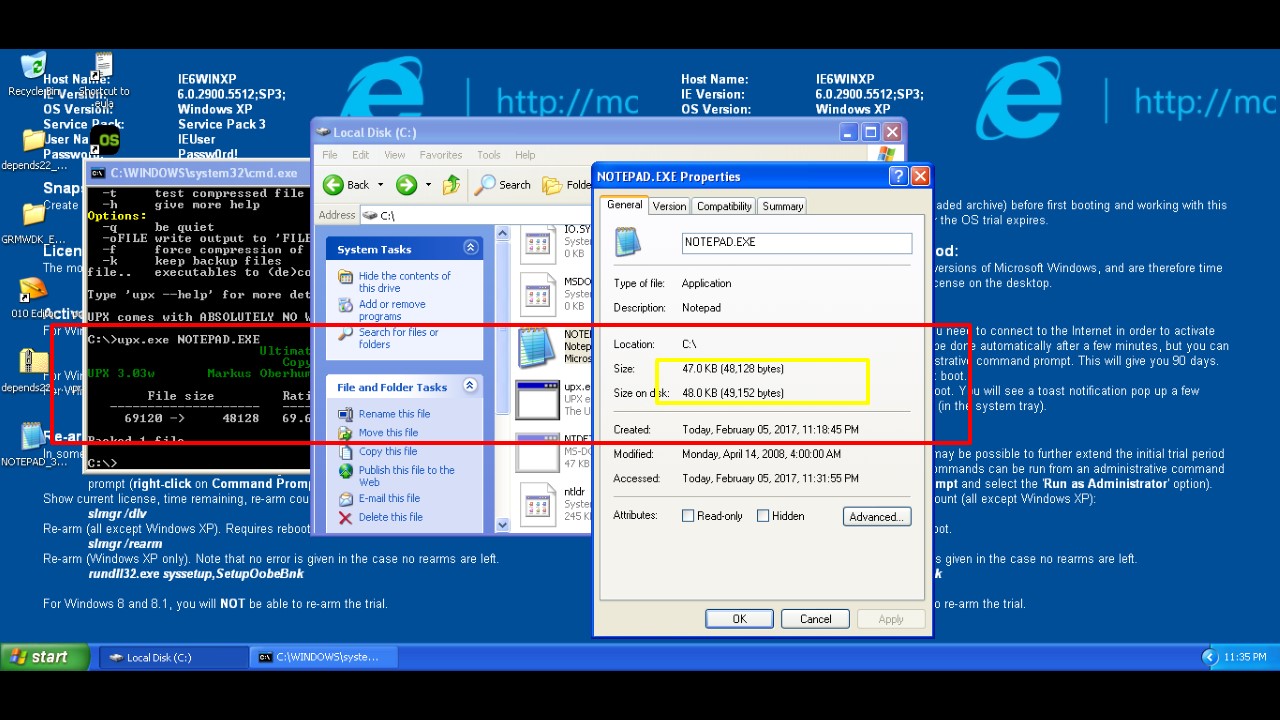Click the task pane scrollbar up arrow

coord(502,234)
